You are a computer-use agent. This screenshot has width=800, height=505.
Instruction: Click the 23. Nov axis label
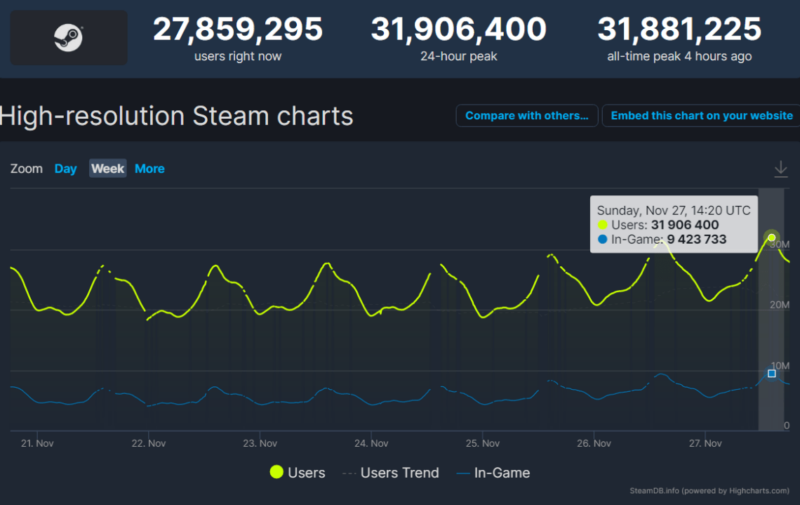[260, 443]
